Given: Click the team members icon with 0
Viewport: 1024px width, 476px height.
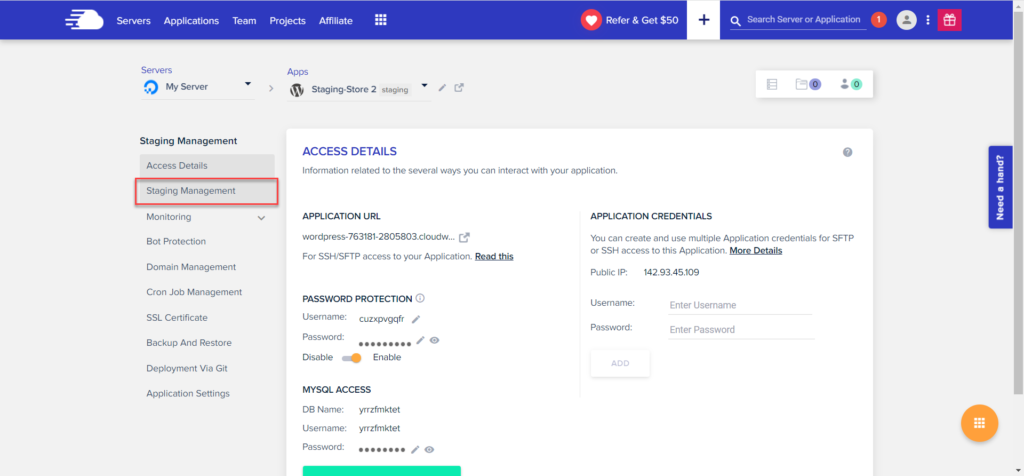Looking at the screenshot, I should click(851, 84).
